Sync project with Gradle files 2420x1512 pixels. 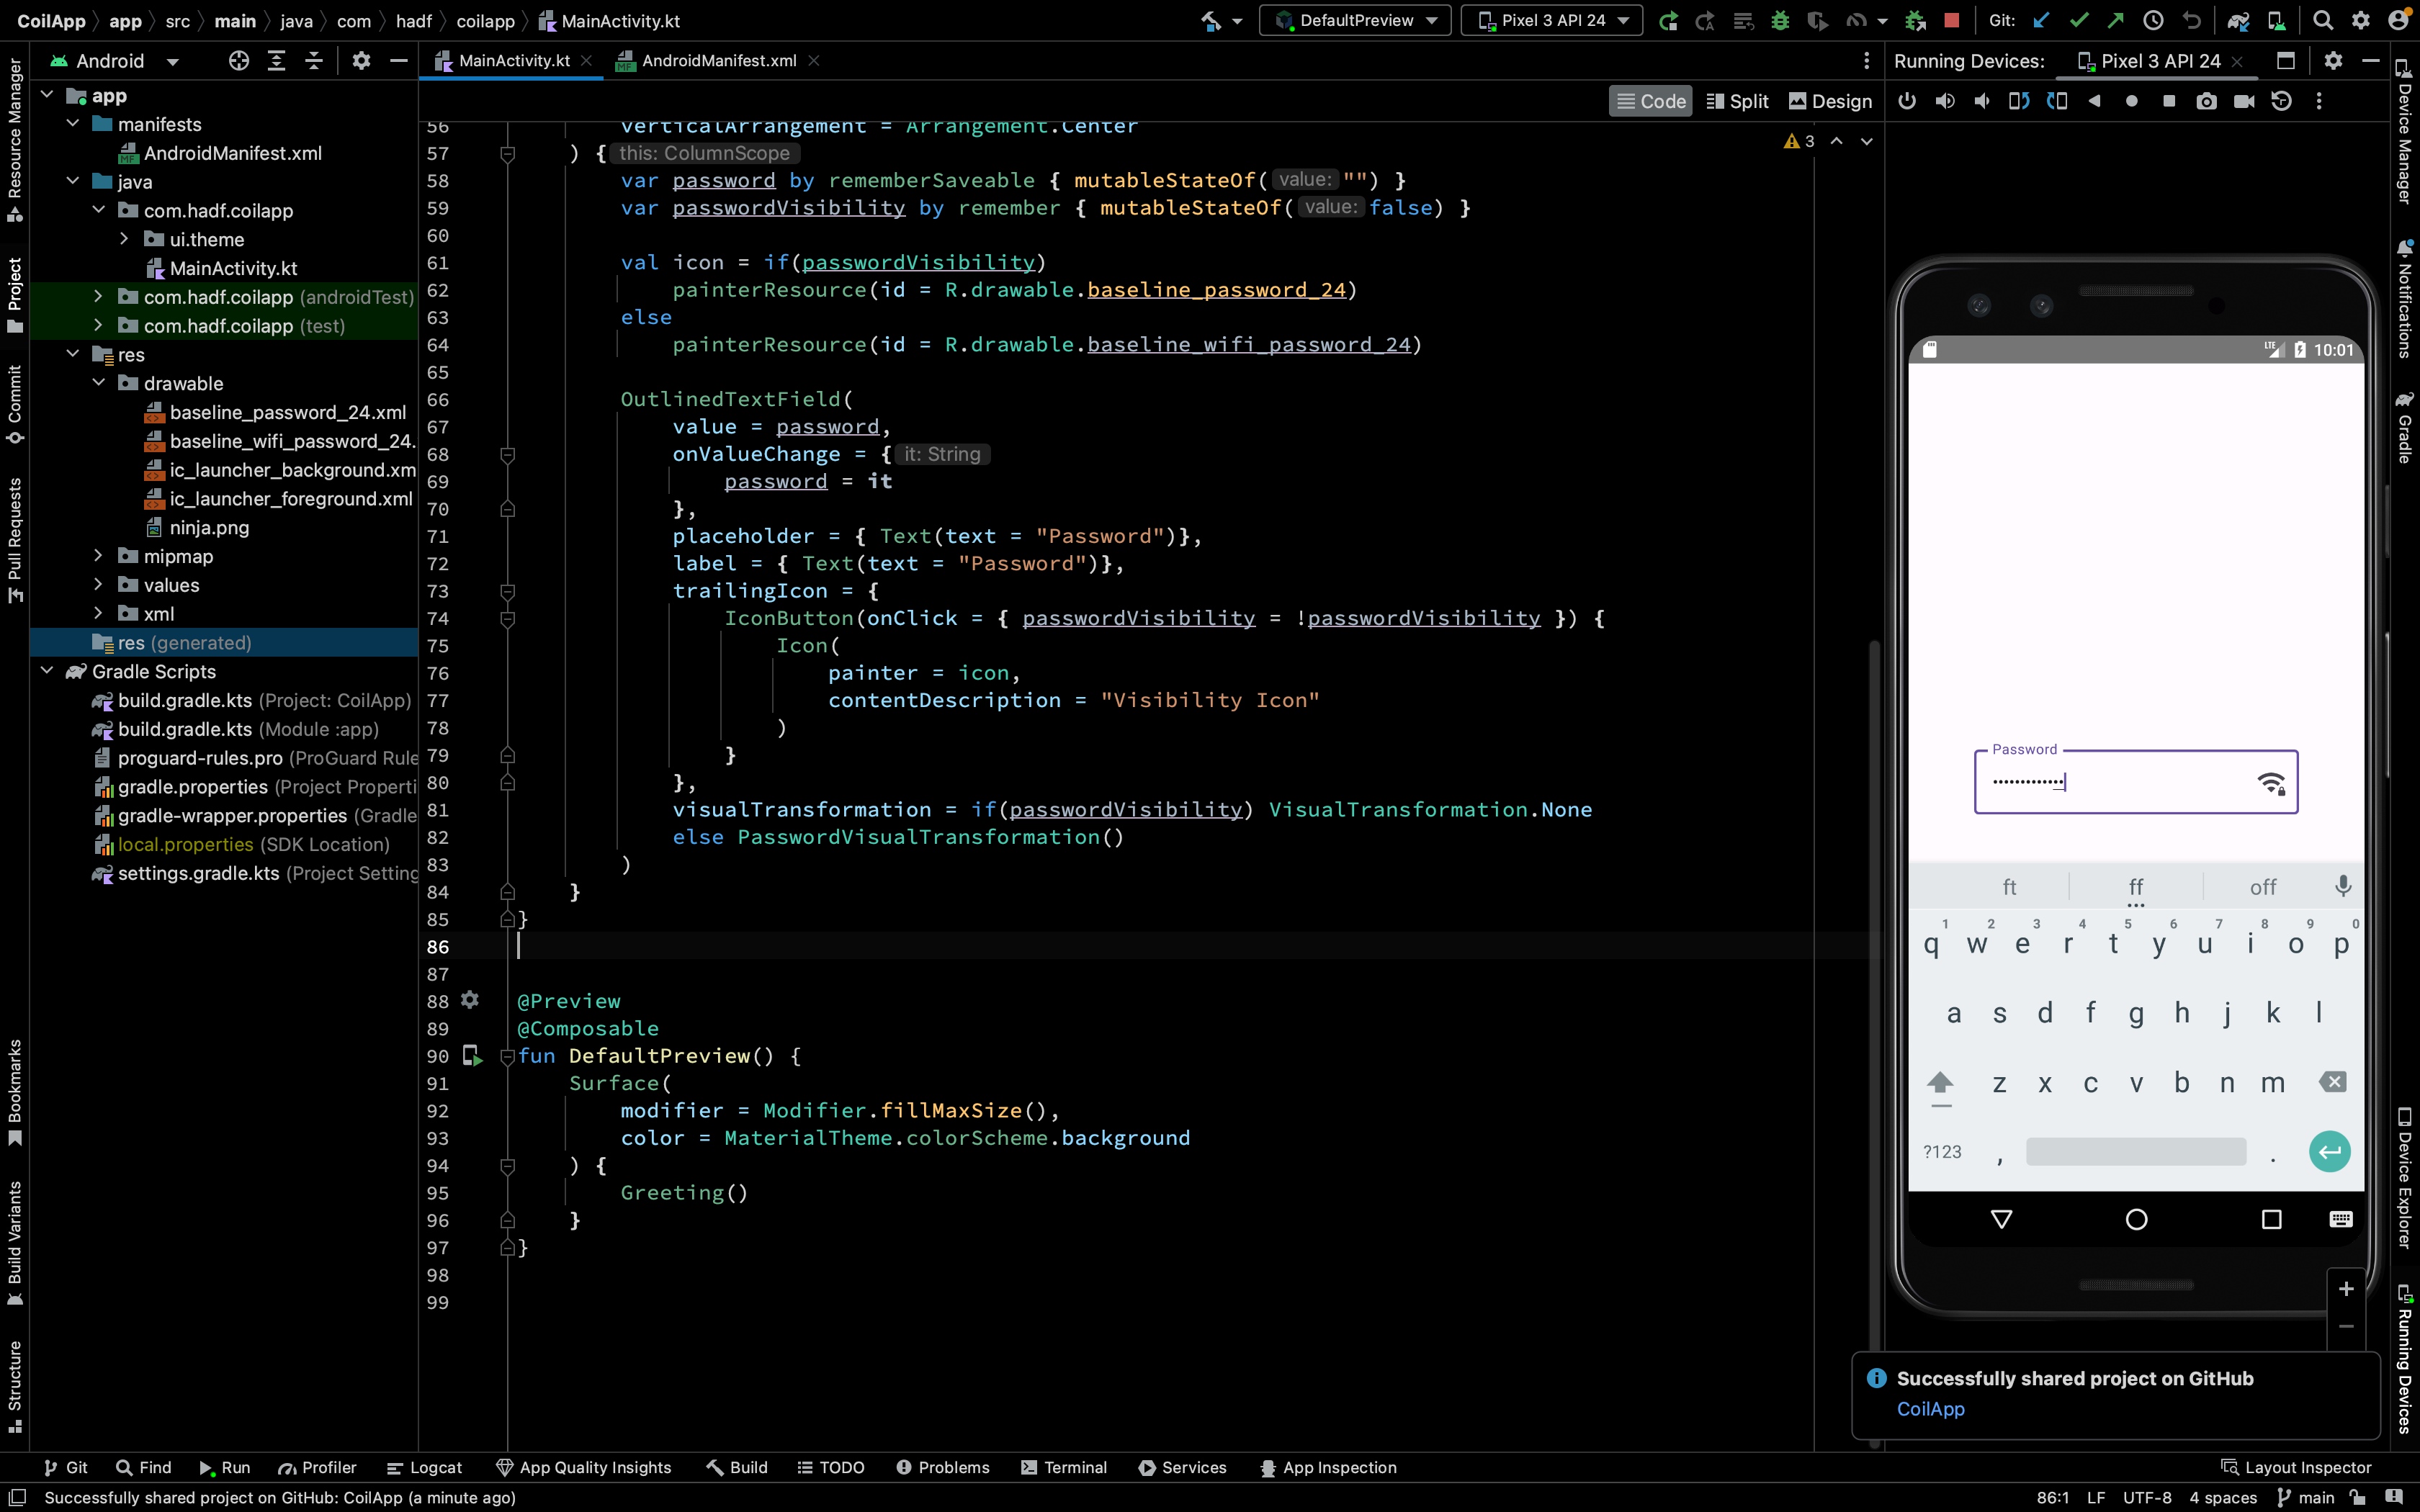[x=2240, y=20]
